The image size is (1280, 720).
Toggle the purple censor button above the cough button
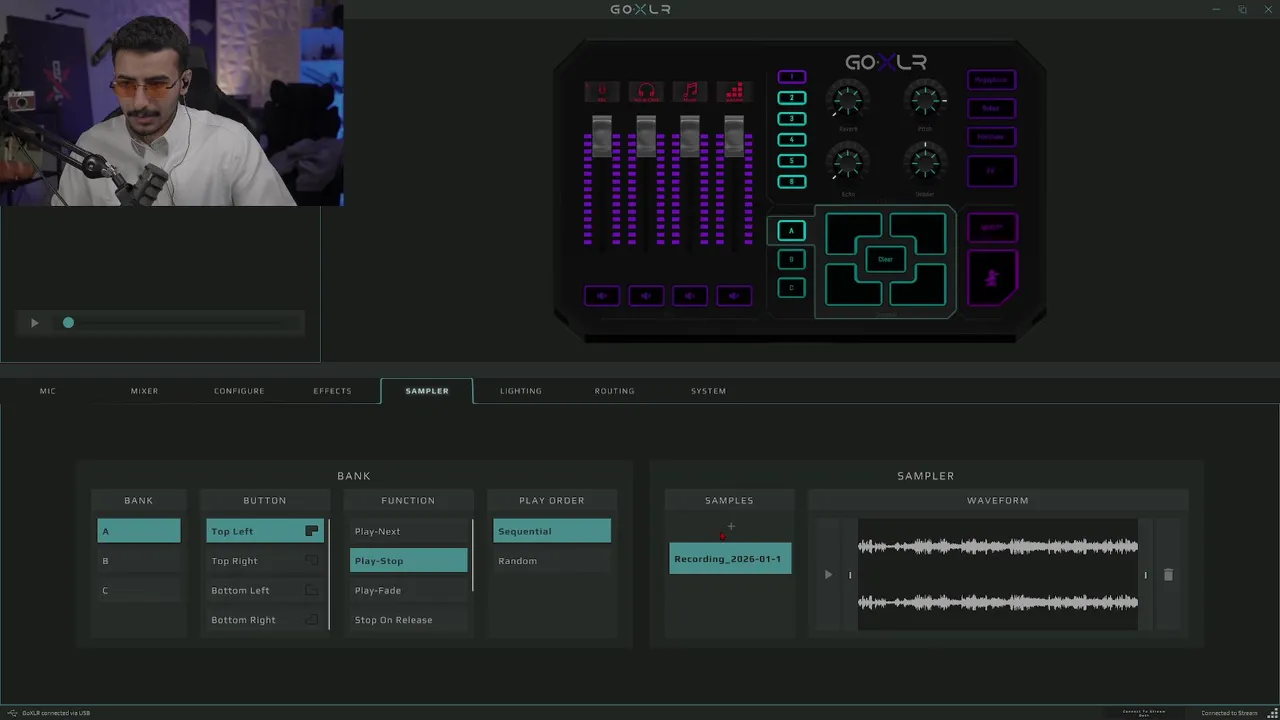coord(991,228)
